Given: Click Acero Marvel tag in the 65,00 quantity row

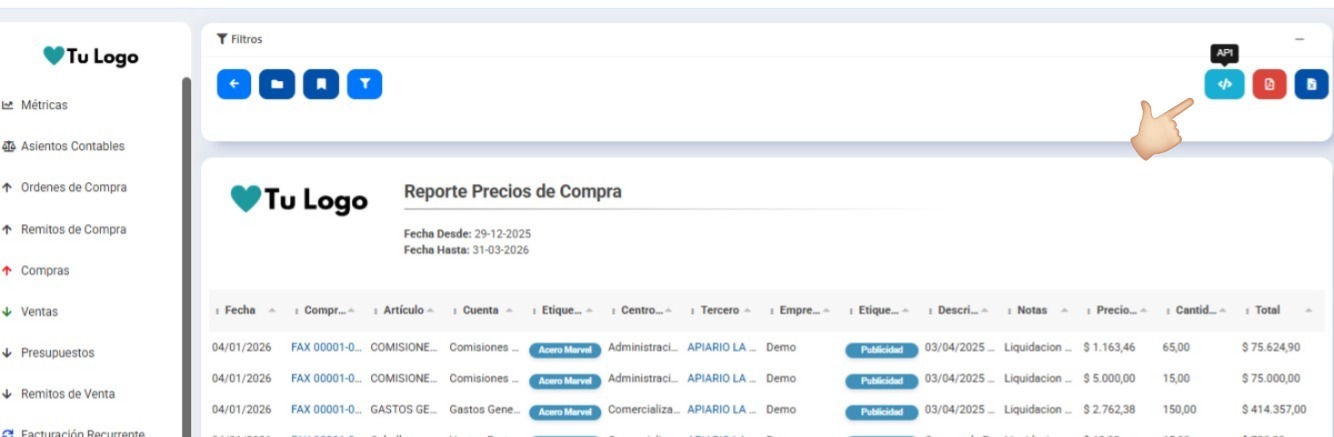Looking at the screenshot, I should 565,351.
